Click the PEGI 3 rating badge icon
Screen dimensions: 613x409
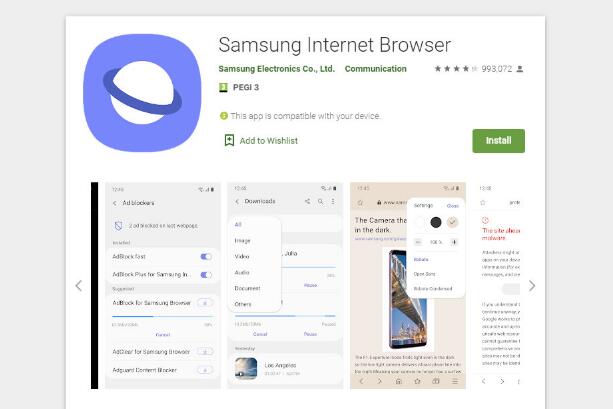(223, 88)
